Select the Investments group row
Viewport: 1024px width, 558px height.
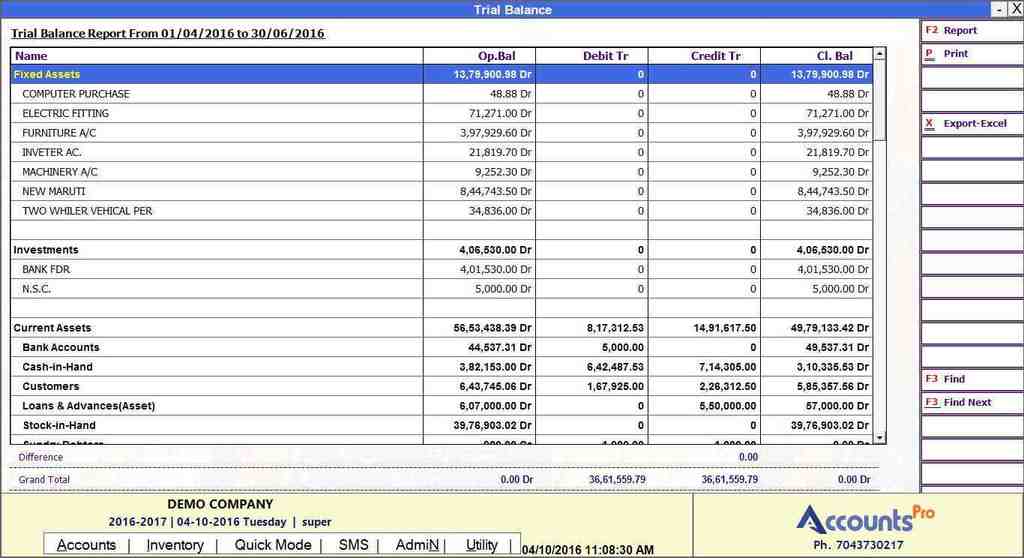(x=46, y=250)
